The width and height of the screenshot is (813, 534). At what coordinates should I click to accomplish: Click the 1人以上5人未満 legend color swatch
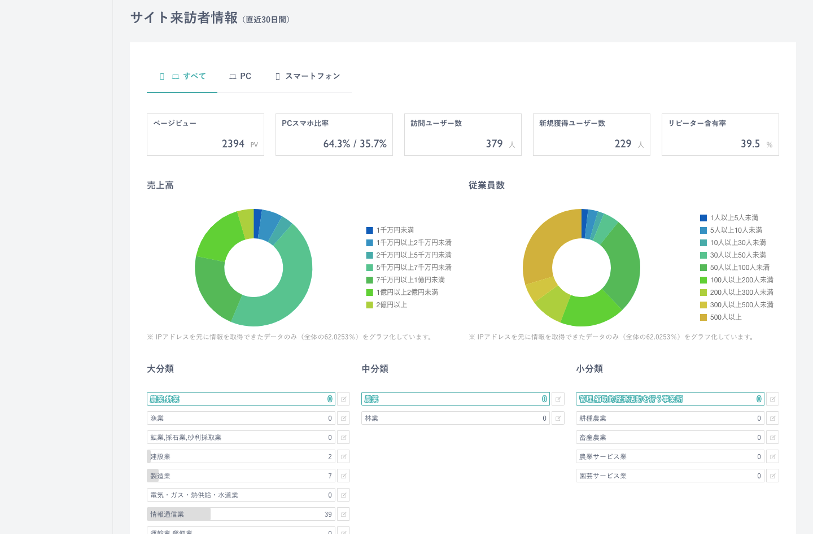[704, 217]
